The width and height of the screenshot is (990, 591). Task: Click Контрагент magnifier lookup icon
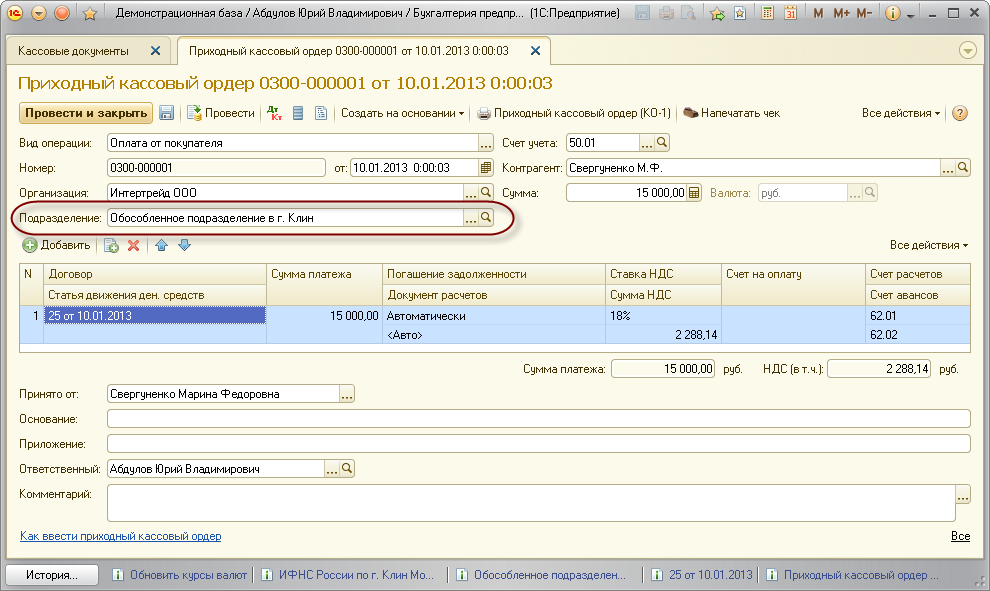tap(963, 168)
